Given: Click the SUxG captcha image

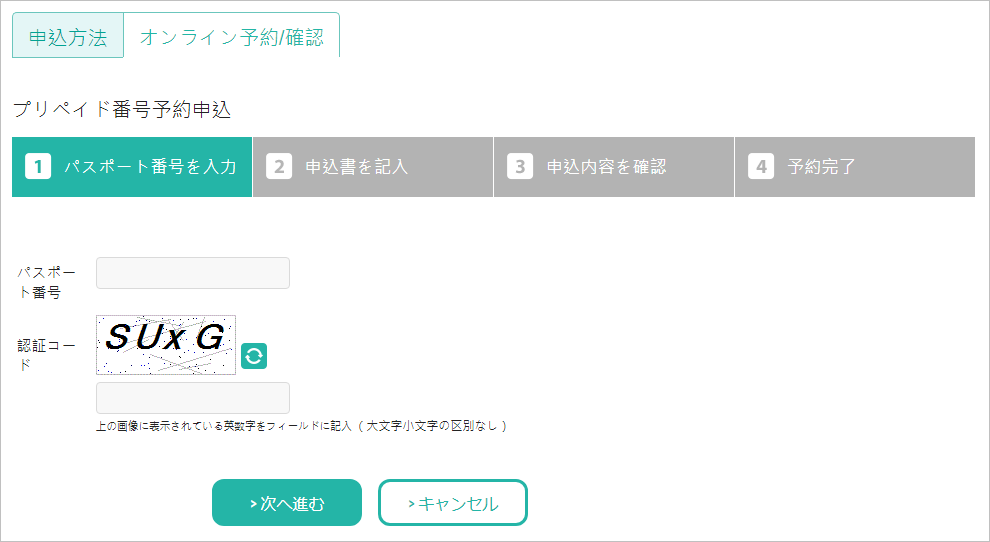Looking at the screenshot, I should tap(166, 345).
